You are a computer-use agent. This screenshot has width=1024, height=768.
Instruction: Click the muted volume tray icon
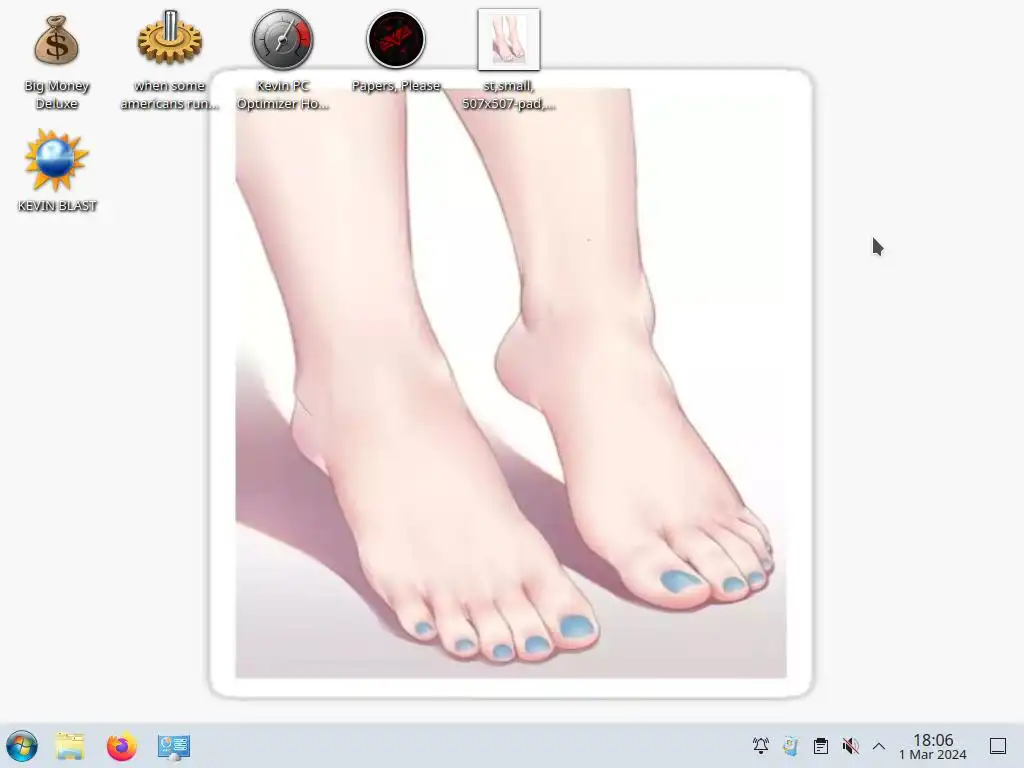[850, 746]
